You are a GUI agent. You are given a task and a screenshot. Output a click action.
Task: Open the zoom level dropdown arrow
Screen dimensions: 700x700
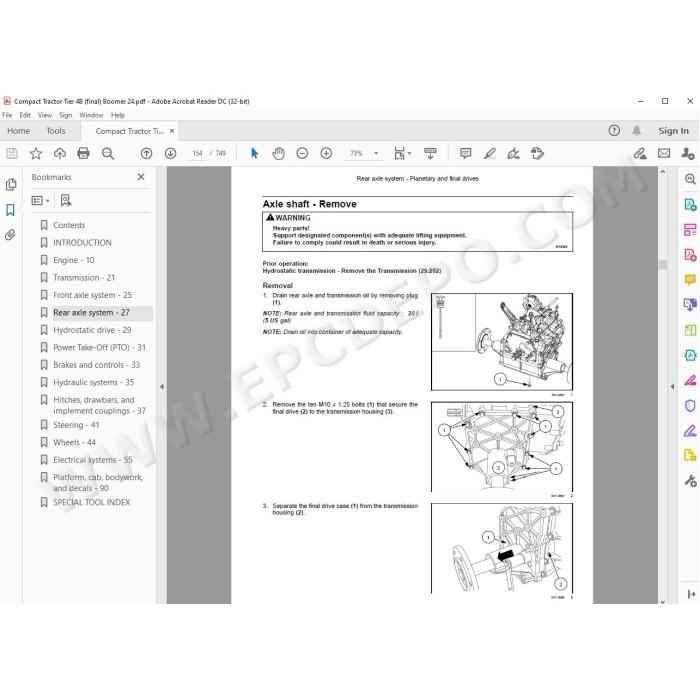[x=376, y=154]
